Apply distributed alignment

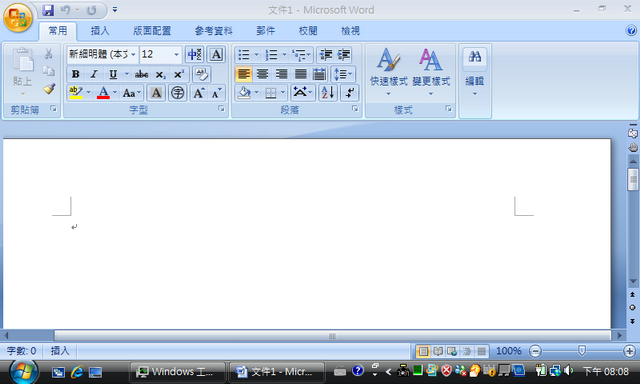[x=319, y=74]
